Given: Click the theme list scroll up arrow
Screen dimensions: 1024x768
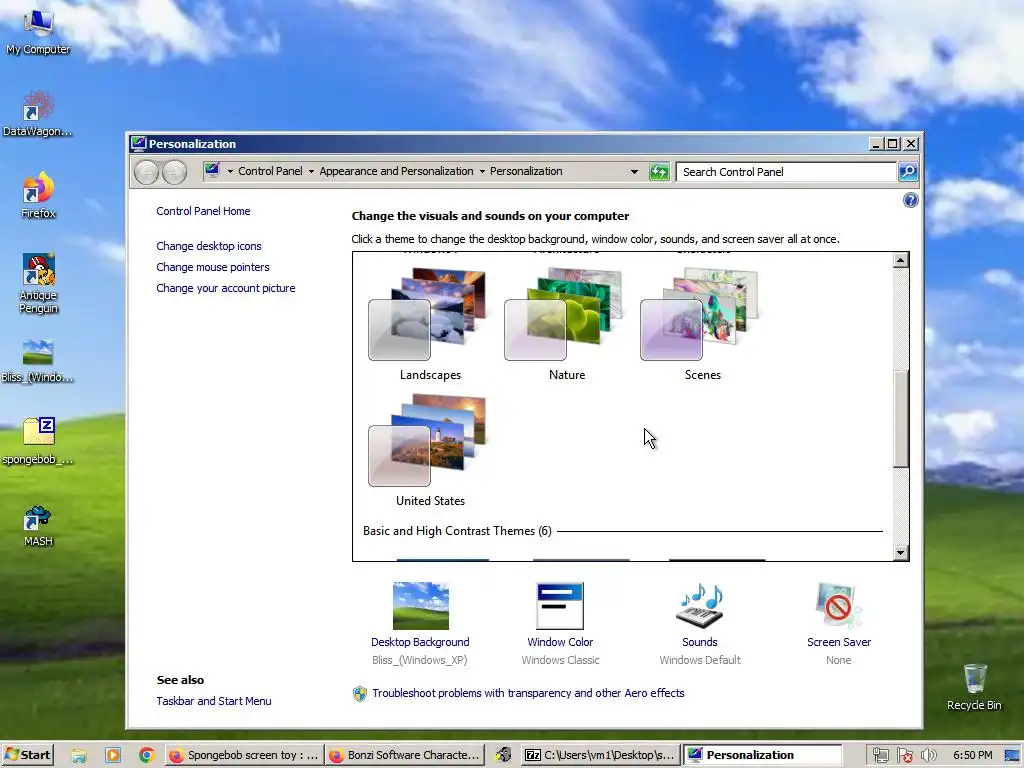Looking at the screenshot, I should (901, 260).
